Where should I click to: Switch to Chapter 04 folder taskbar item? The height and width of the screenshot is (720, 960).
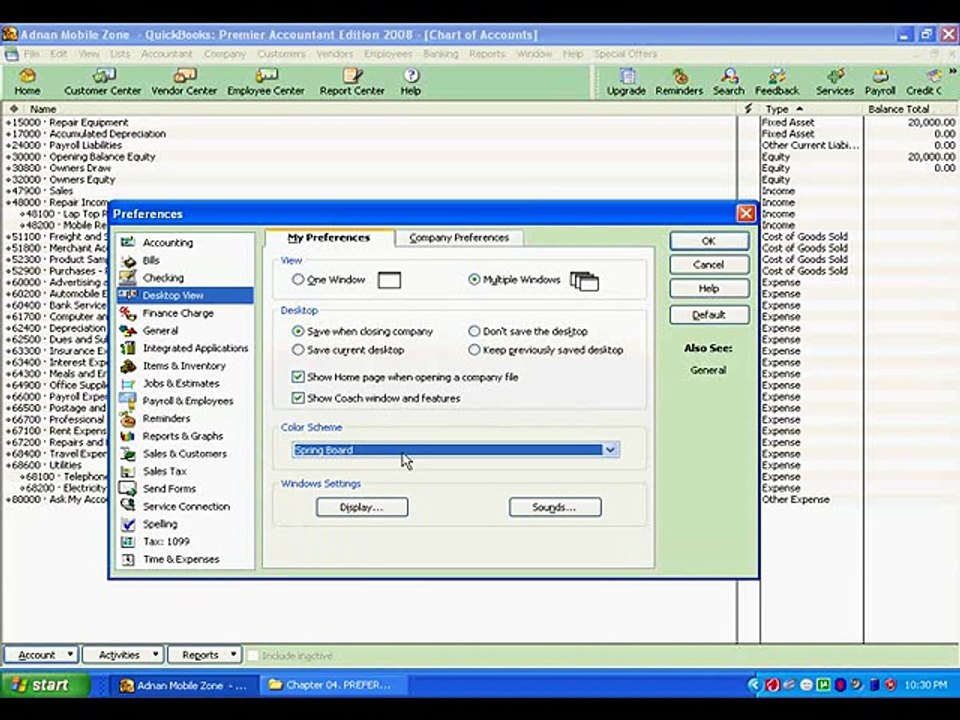(332, 685)
